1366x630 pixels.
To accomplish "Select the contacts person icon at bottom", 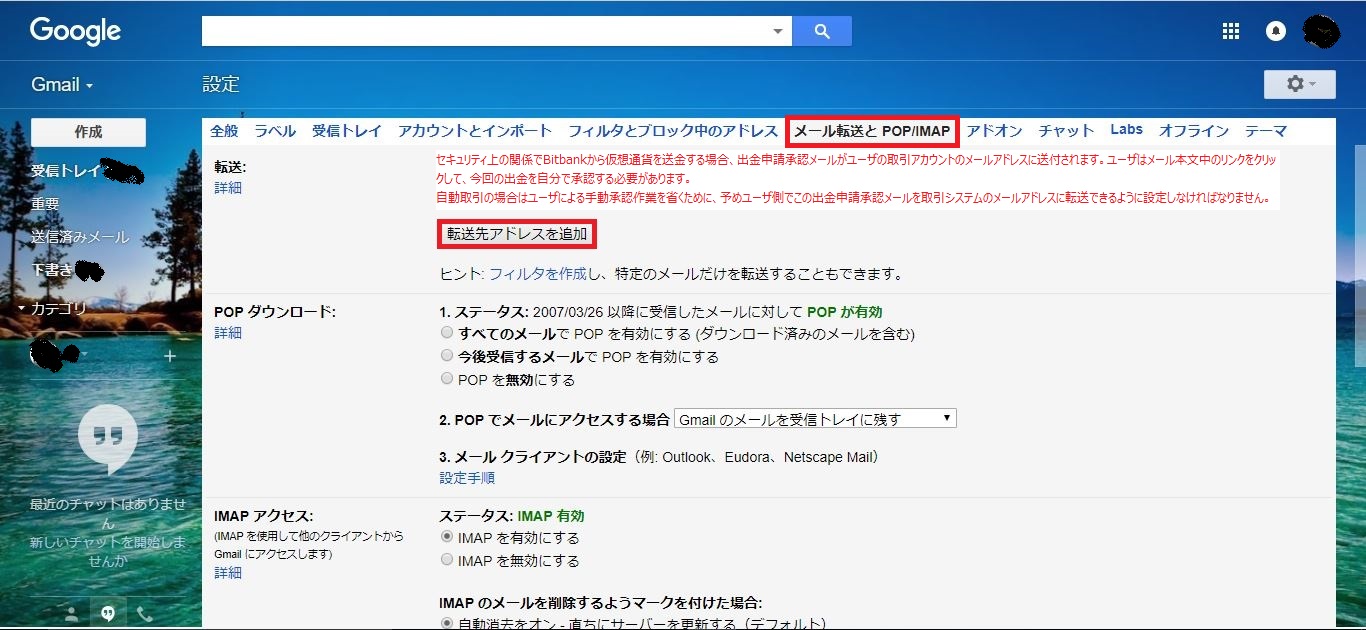I will 69,613.
